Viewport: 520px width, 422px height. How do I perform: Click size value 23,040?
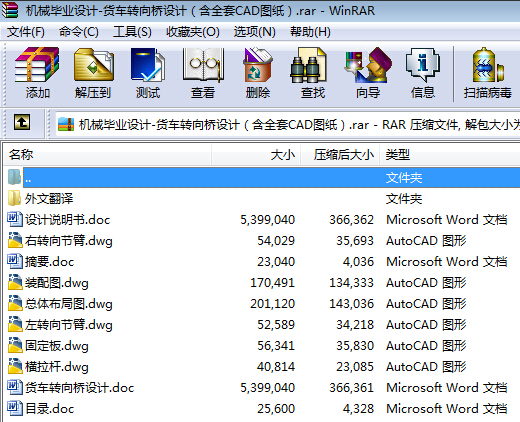276,262
